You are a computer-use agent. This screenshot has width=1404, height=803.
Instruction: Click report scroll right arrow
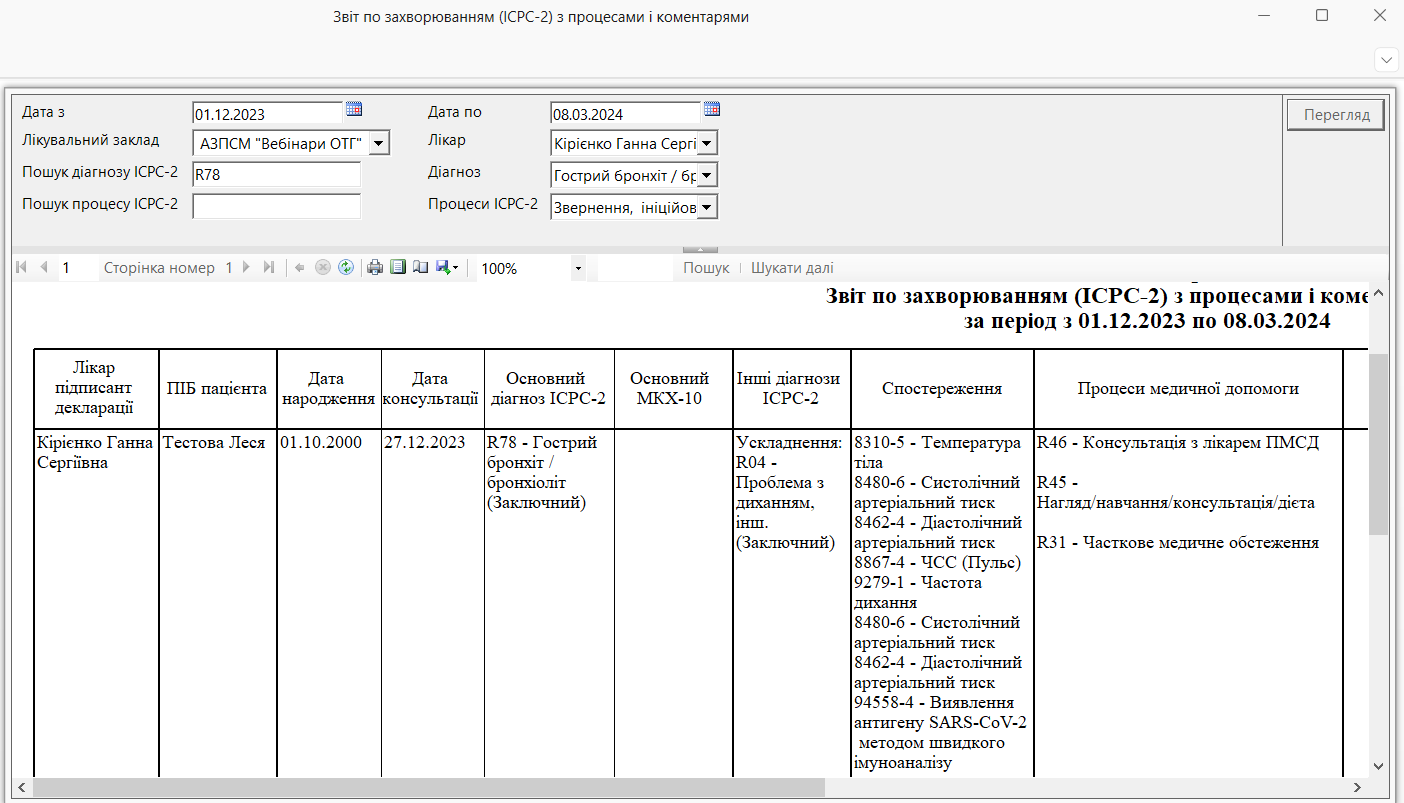1356,787
